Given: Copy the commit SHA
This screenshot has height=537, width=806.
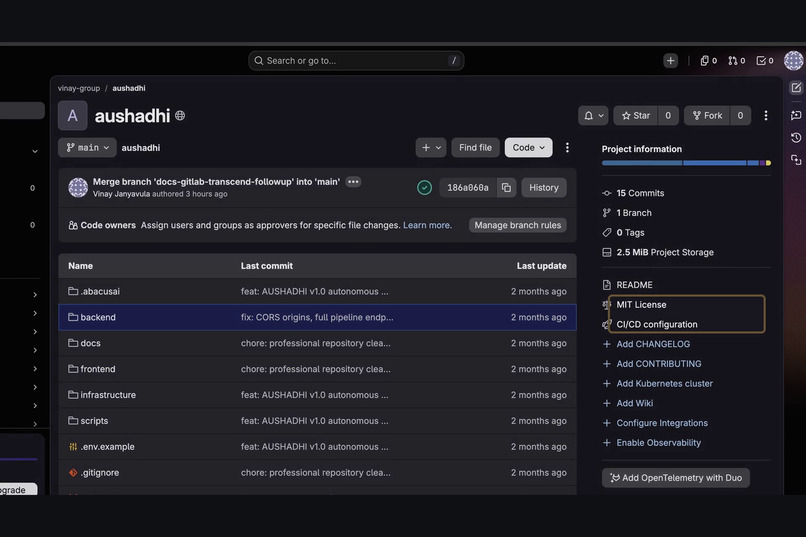Looking at the screenshot, I should (506, 188).
